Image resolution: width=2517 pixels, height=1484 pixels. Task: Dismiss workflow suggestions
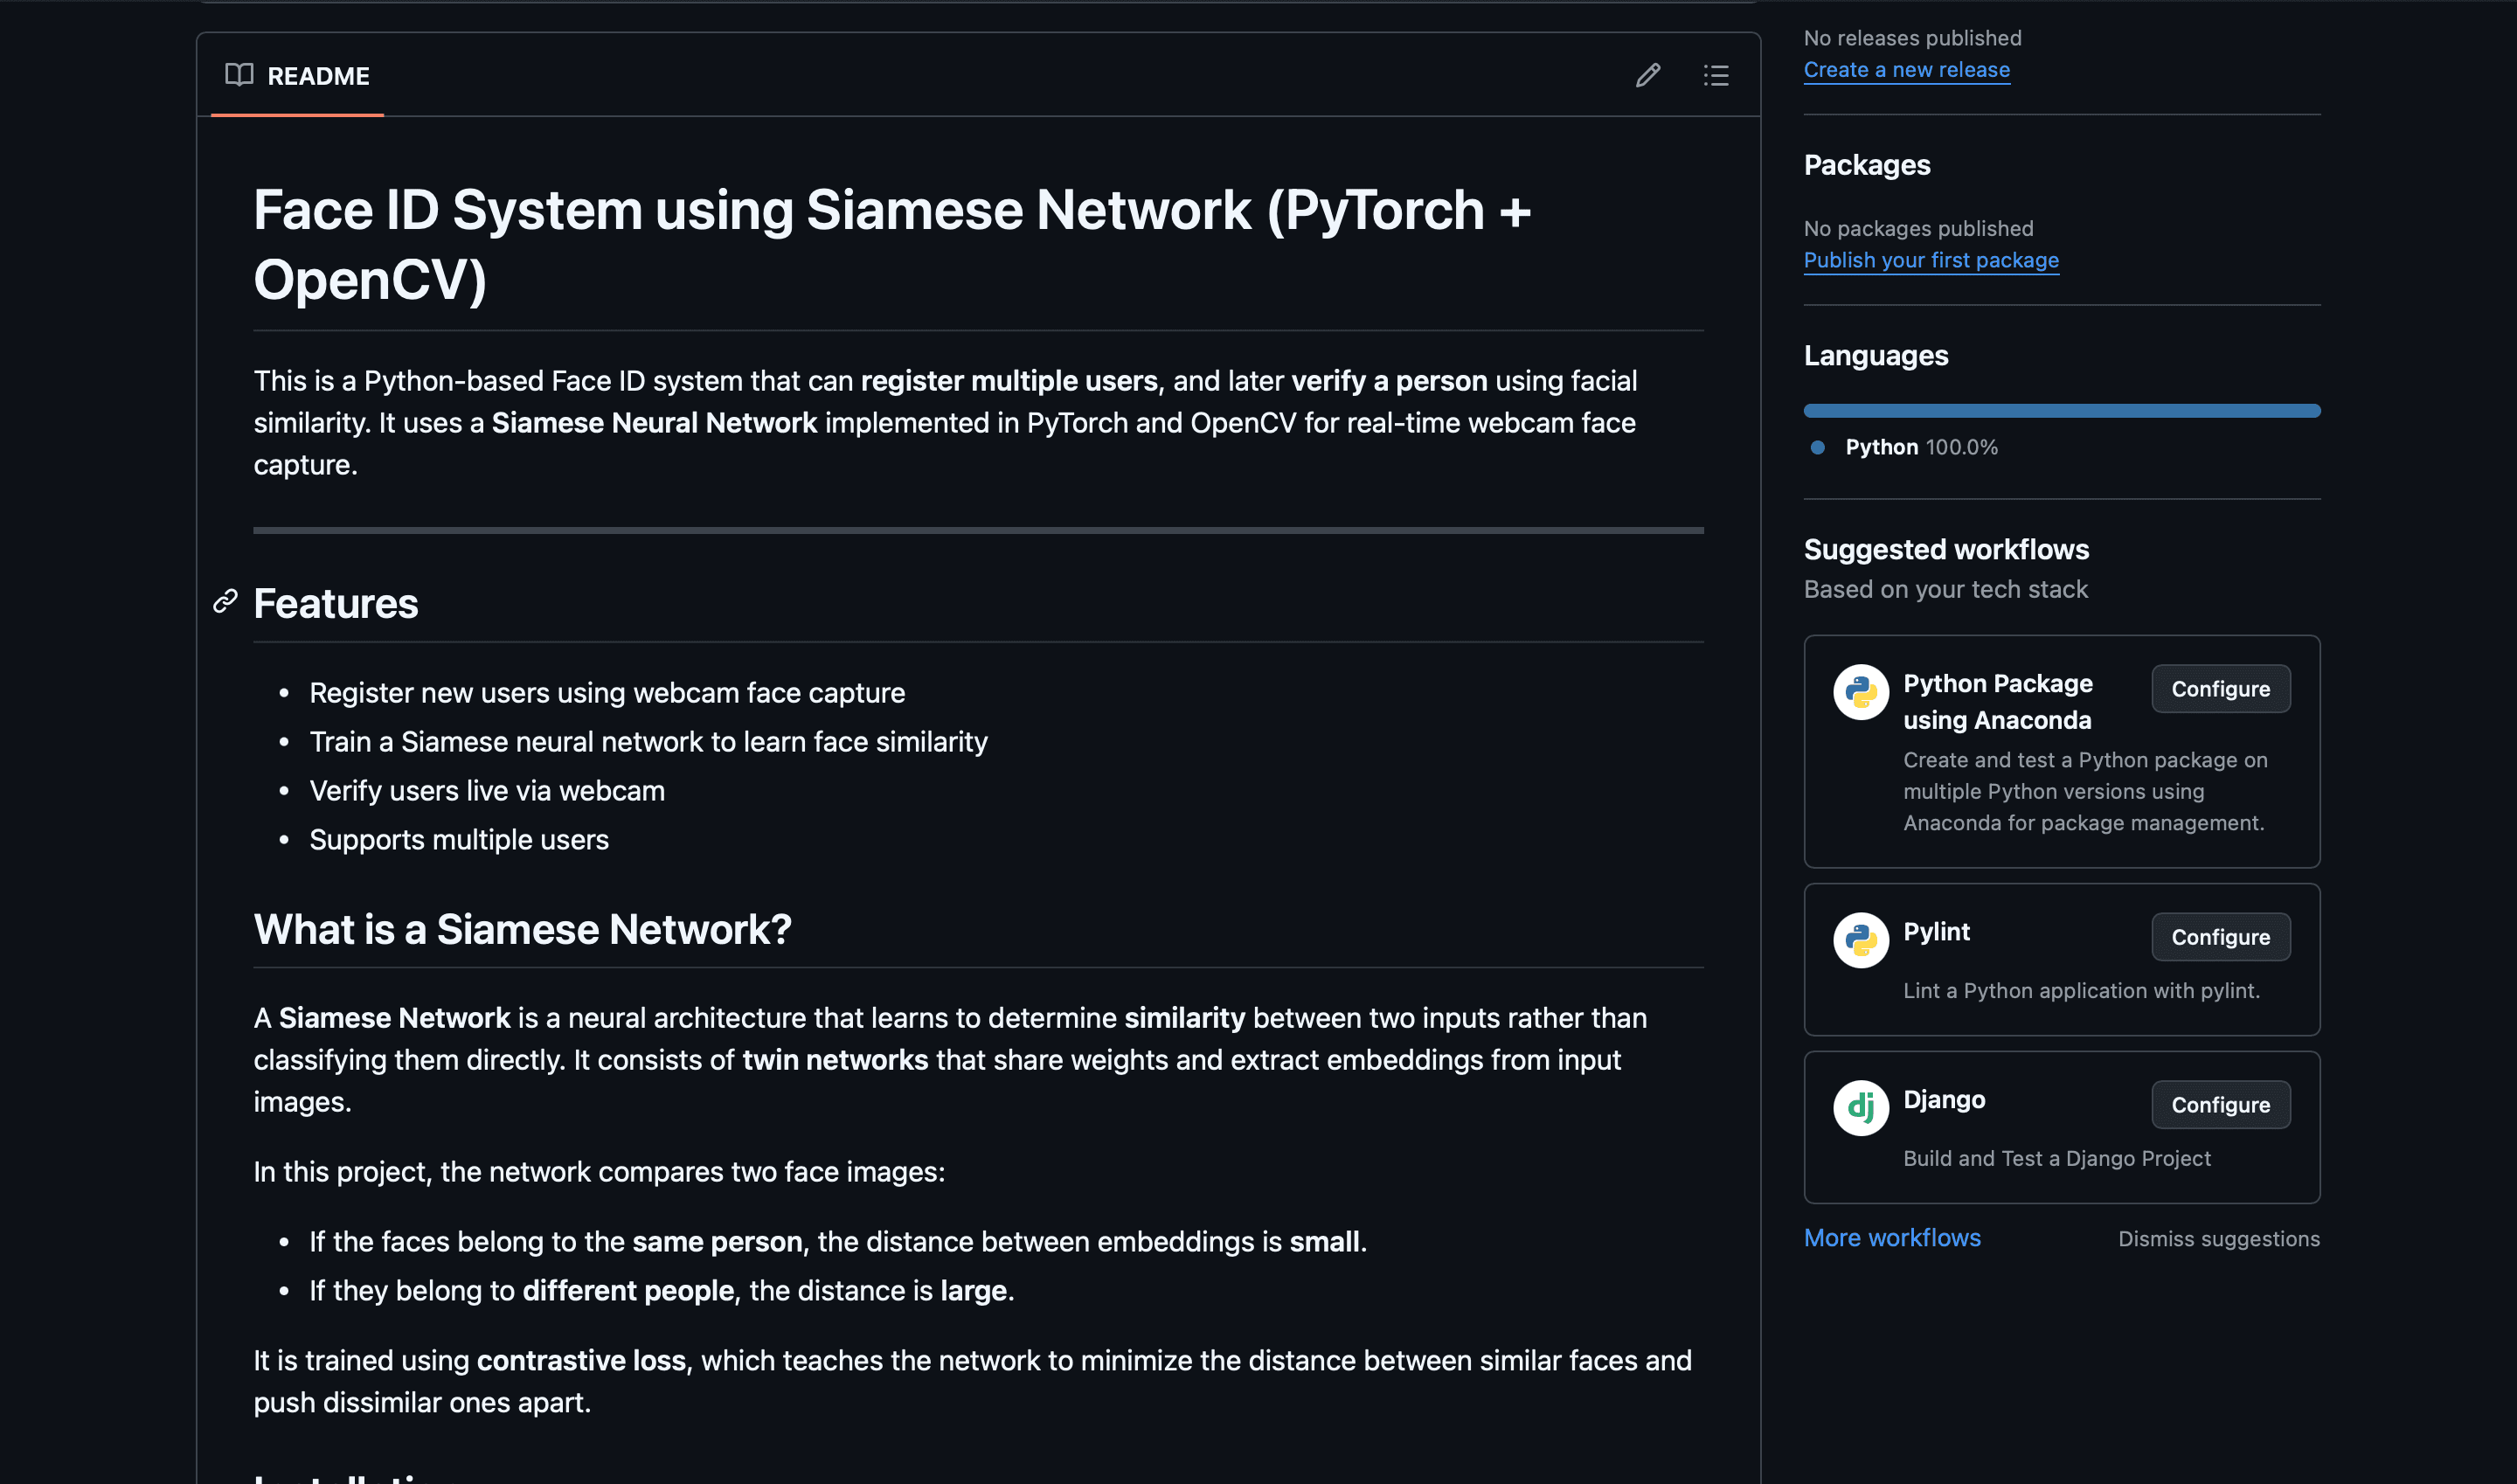point(2219,1238)
